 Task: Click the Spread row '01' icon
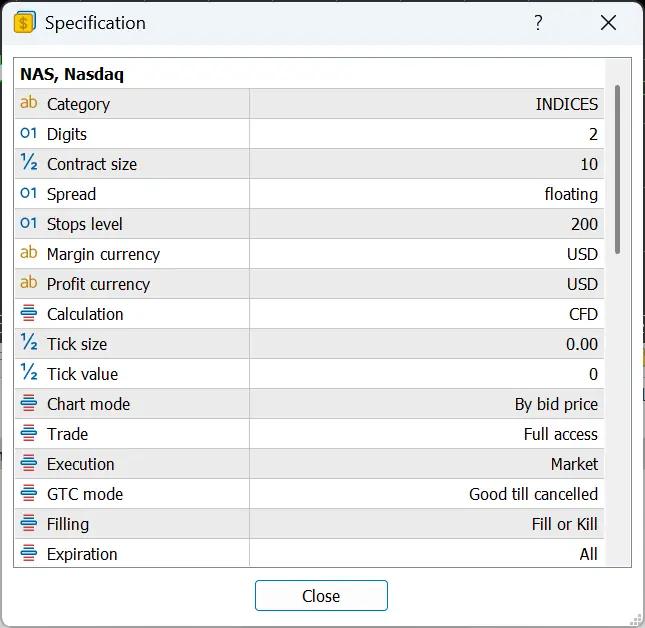point(29,193)
